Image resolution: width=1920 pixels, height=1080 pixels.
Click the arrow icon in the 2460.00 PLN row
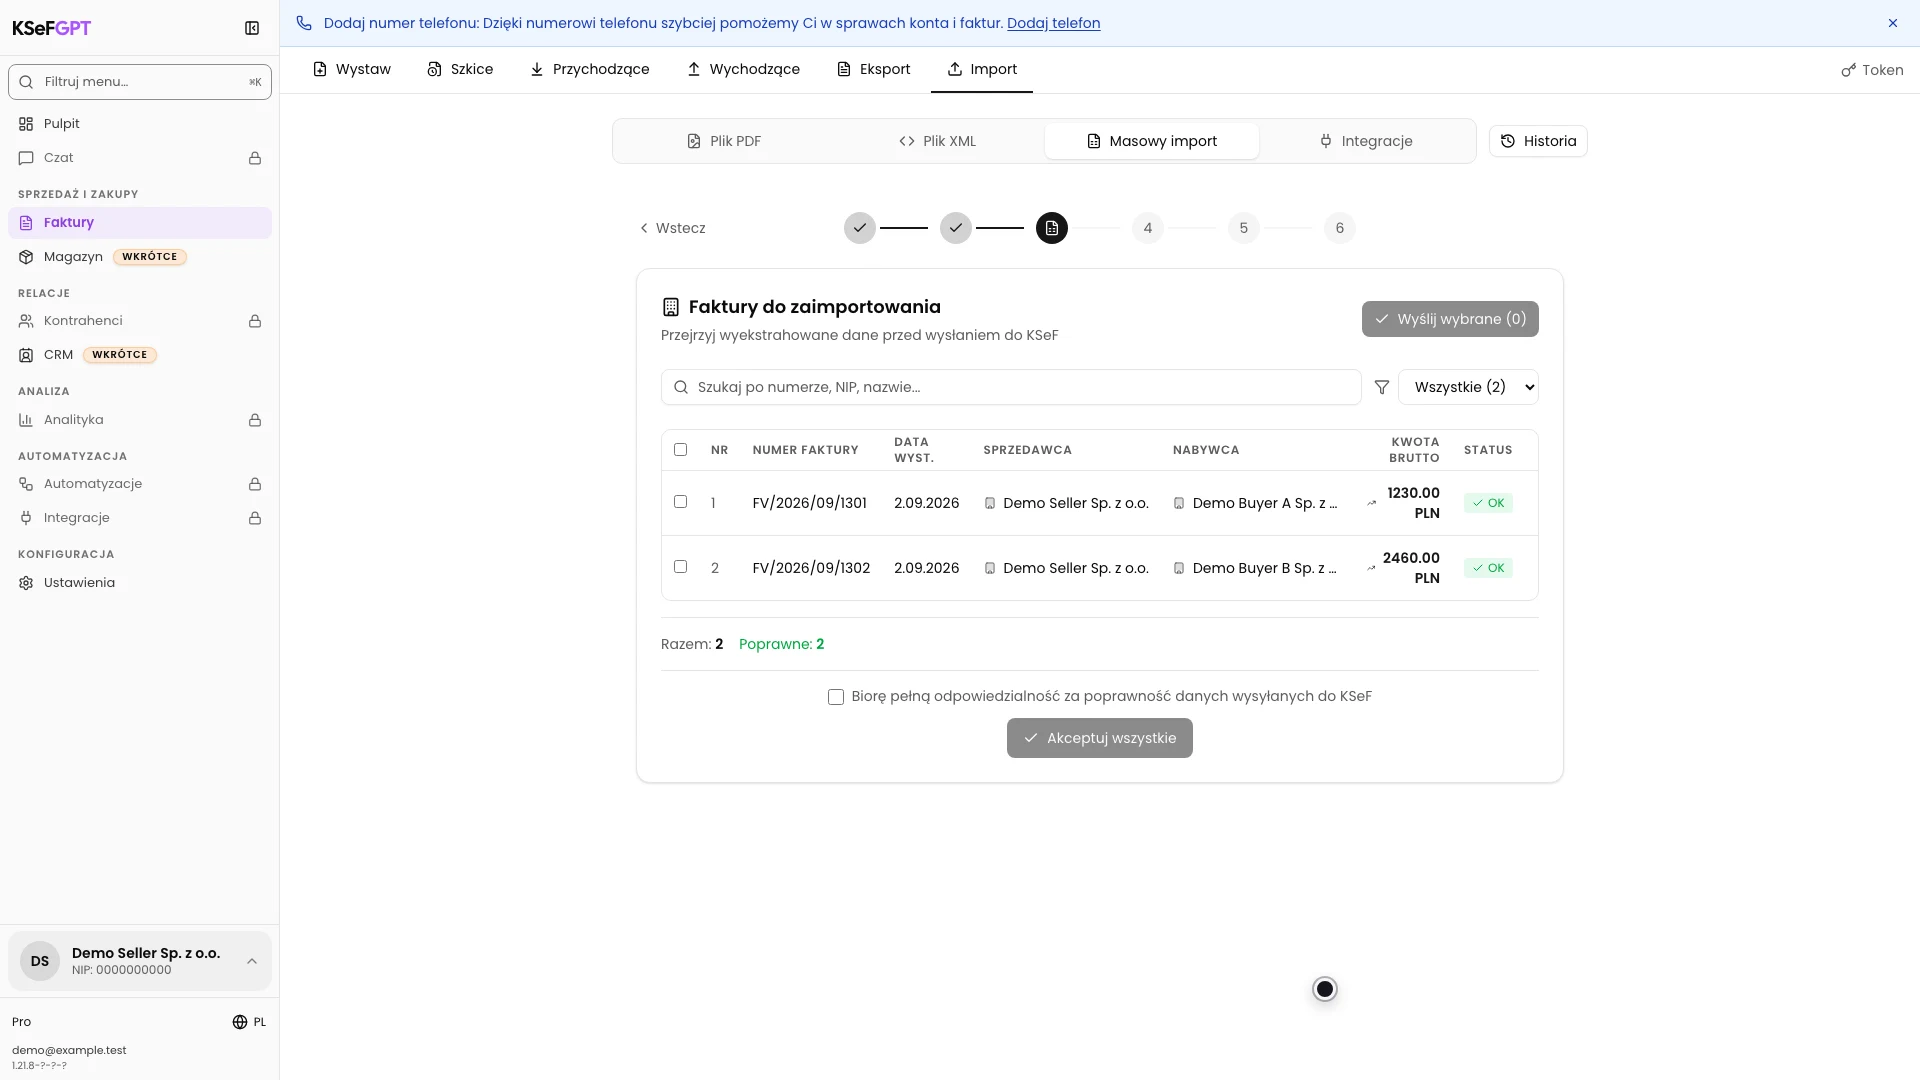pos(1371,568)
